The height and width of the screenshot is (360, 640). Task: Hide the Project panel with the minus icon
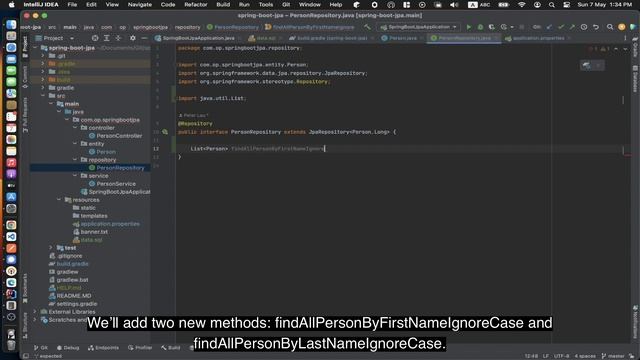click(x=144, y=38)
